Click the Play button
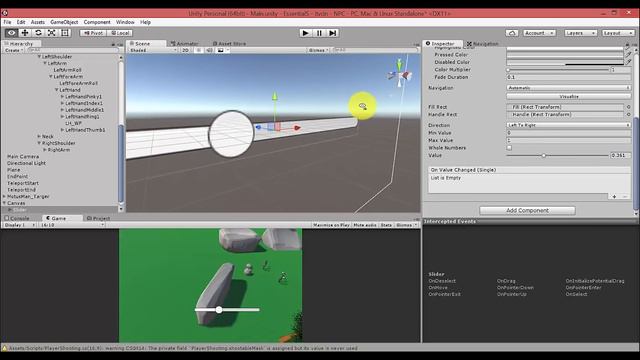The width and height of the screenshot is (640, 360). point(305,33)
